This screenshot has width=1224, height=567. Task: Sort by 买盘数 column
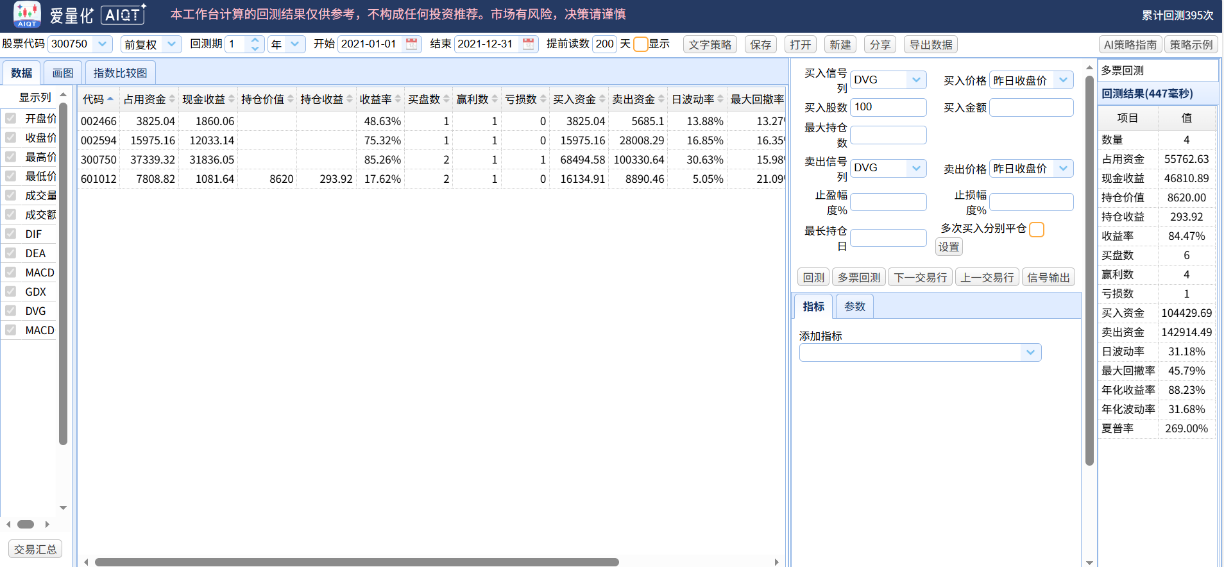(428, 99)
